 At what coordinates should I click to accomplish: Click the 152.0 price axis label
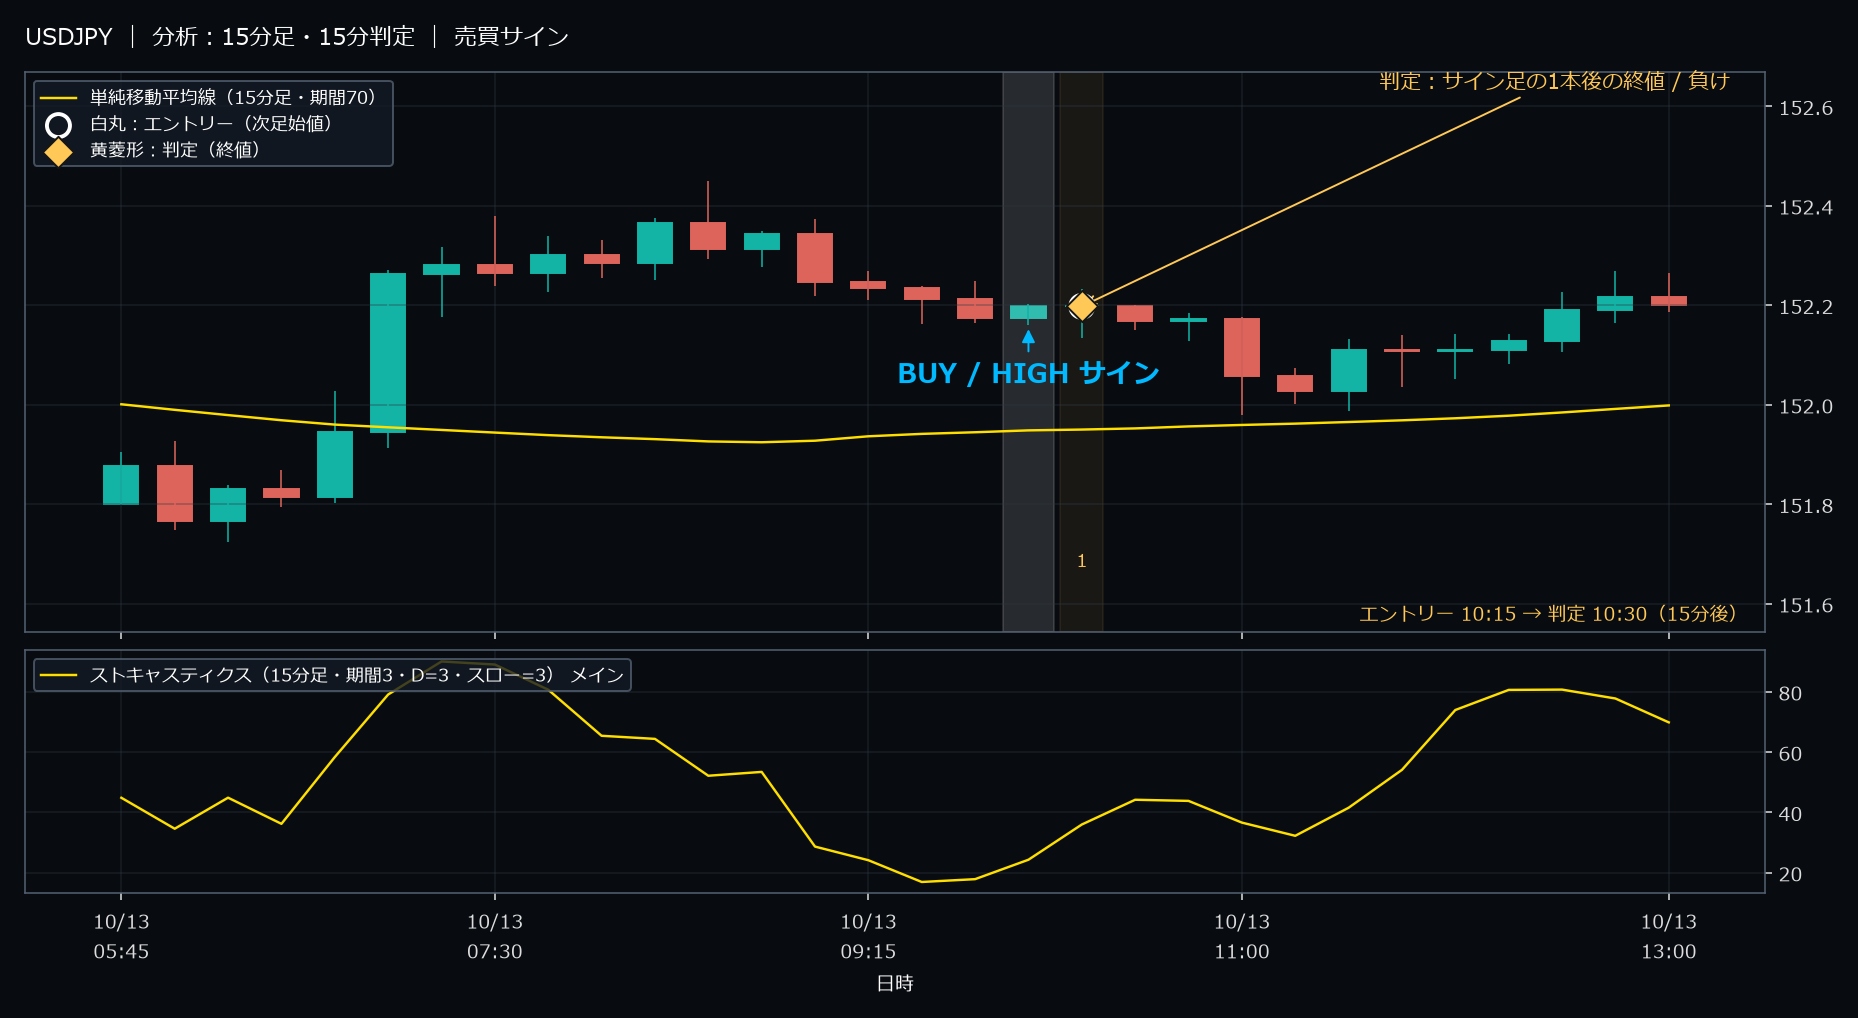1806,407
